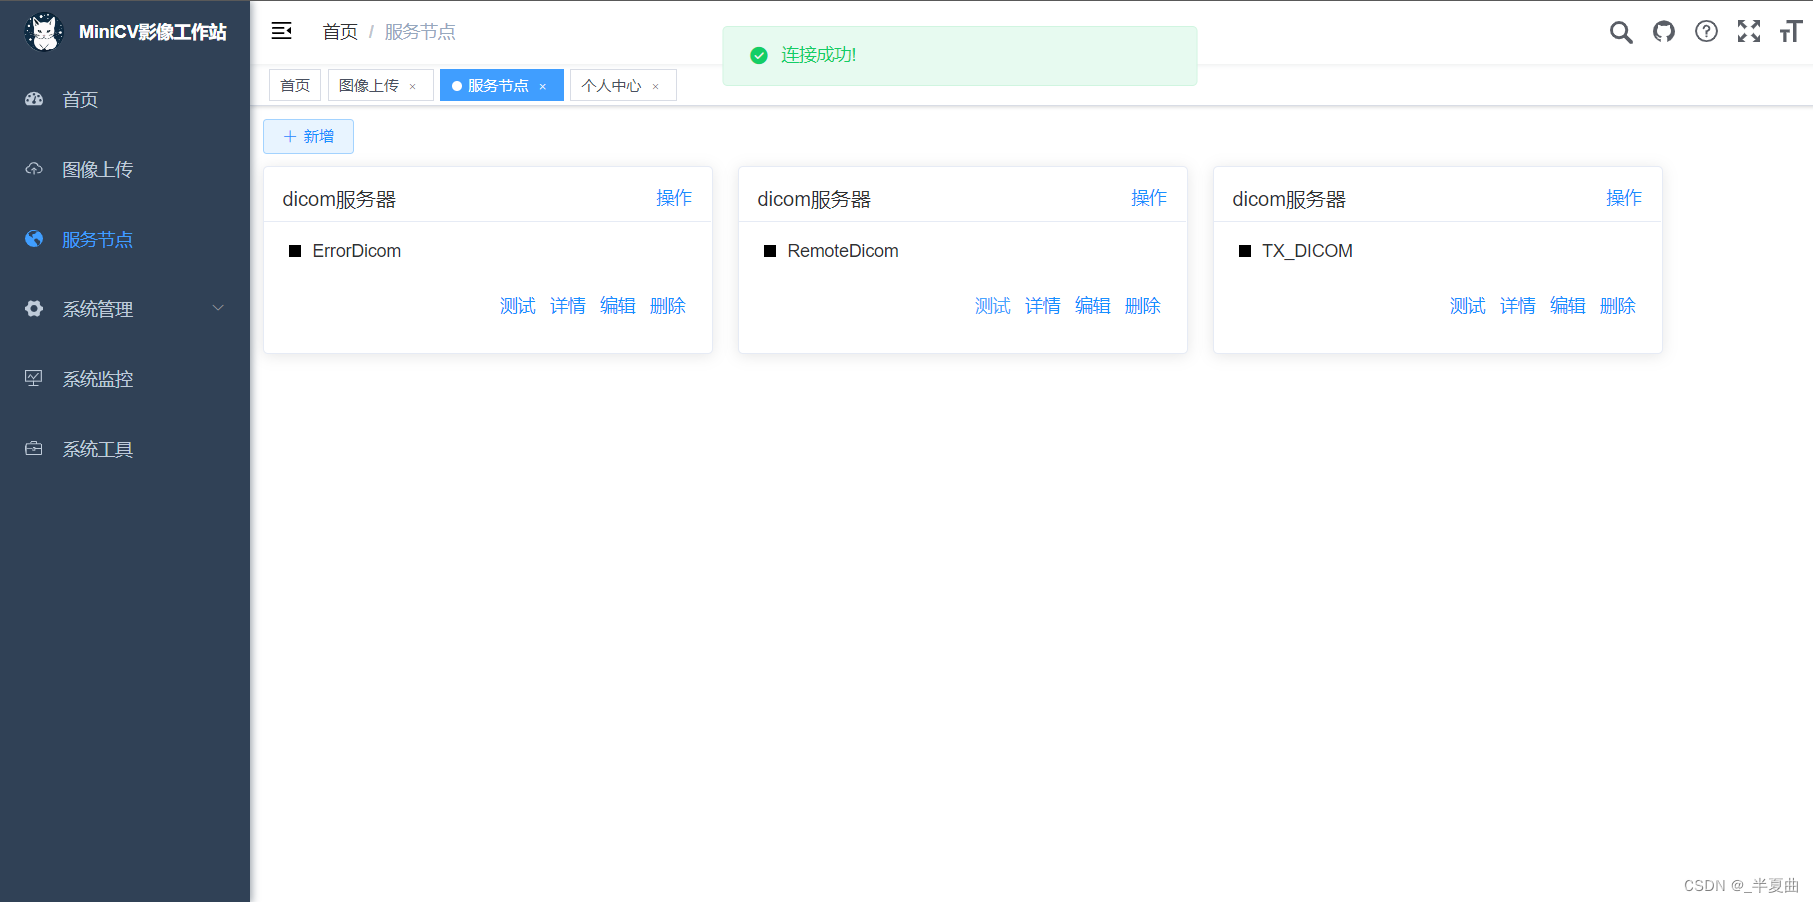Switch to the 个人中心 tab
This screenshot has height=902, width=1813.
611,85
